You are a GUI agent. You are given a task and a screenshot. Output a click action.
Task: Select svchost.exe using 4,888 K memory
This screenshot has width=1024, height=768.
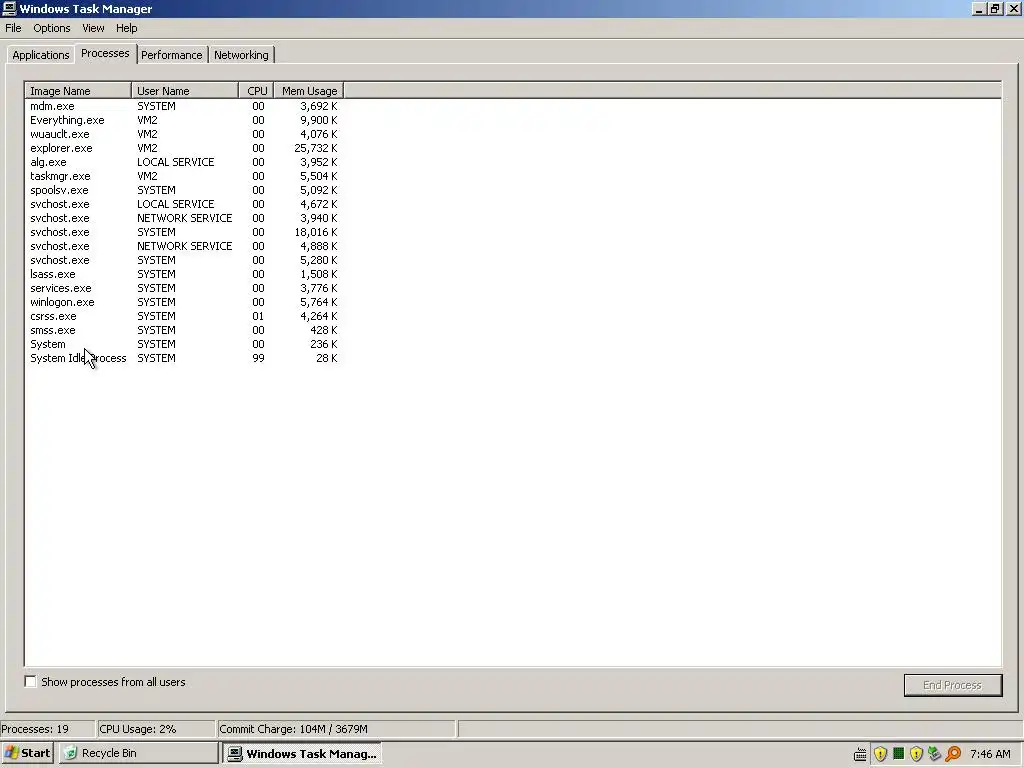click(x=184, y=246)
